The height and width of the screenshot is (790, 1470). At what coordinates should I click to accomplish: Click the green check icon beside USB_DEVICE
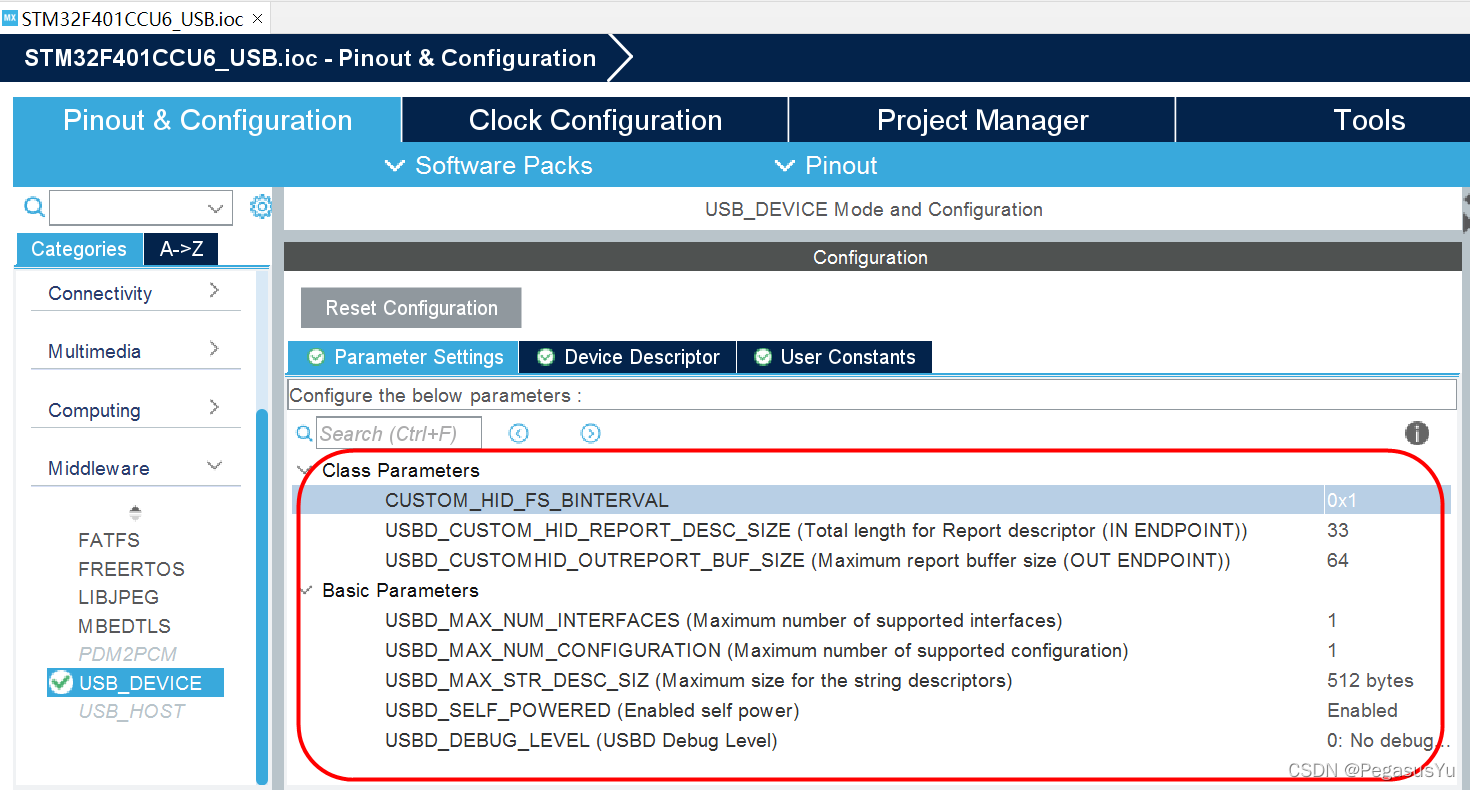pyautogui.click(x=61, y=682)
